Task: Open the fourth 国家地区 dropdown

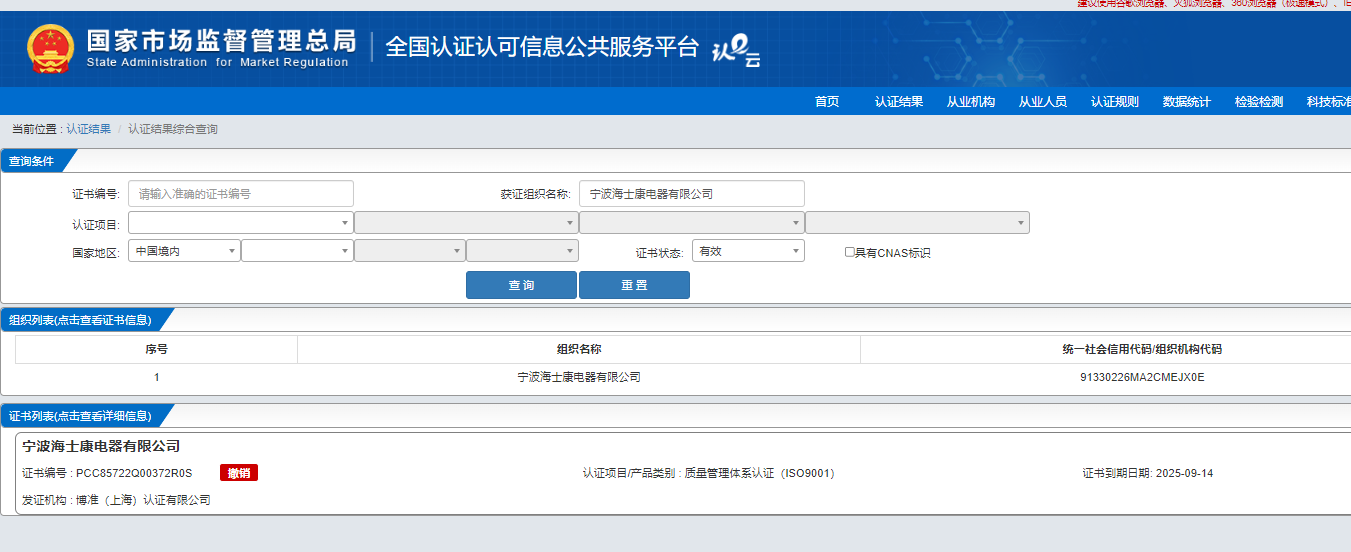Action: pos(523,251)
